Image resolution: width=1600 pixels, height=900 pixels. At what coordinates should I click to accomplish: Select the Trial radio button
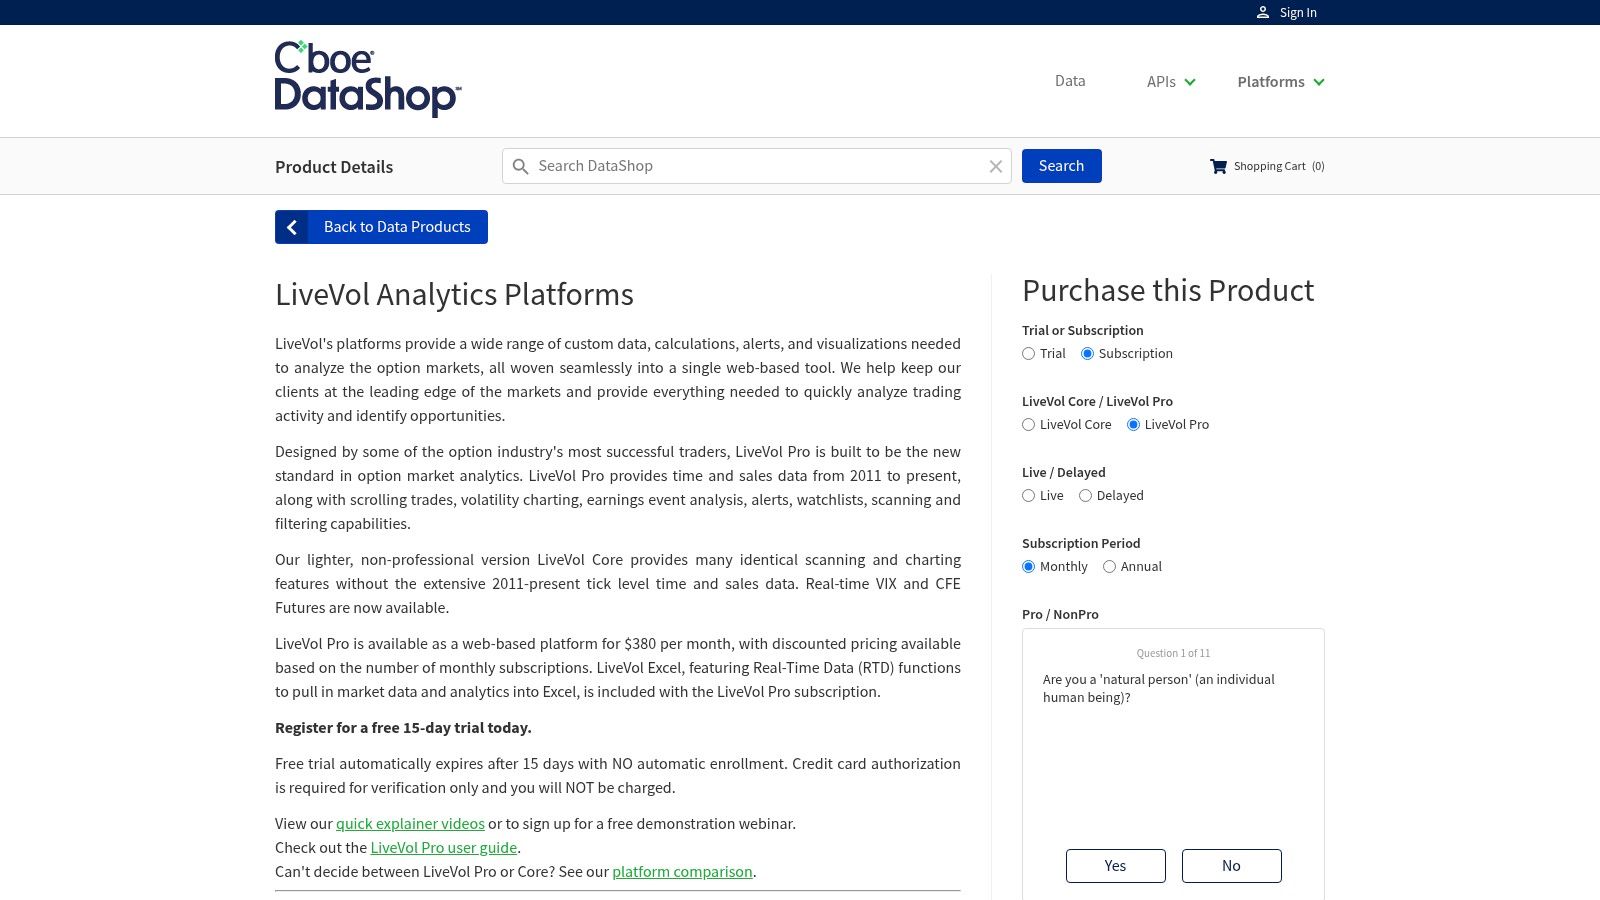(1028, 354)
